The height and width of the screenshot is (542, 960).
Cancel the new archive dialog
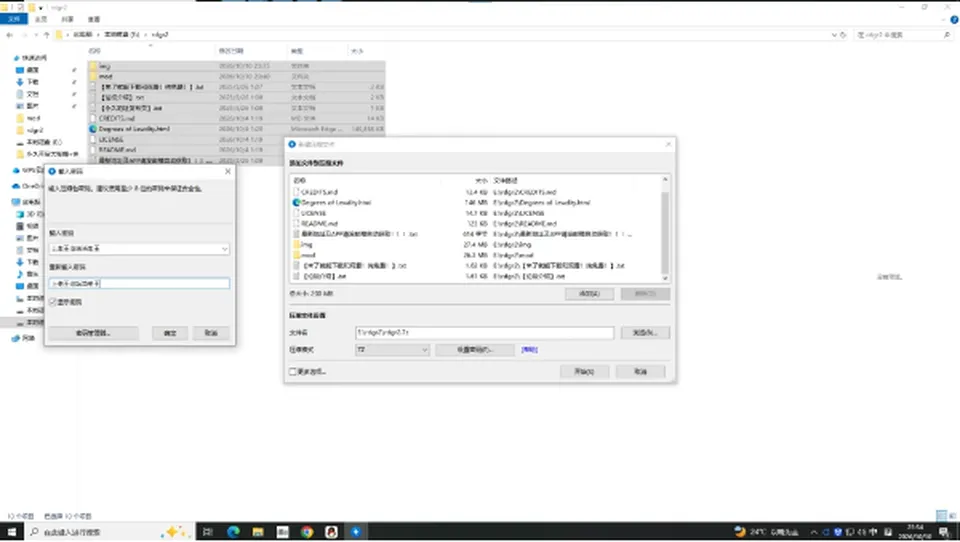(x=640, y=371)
